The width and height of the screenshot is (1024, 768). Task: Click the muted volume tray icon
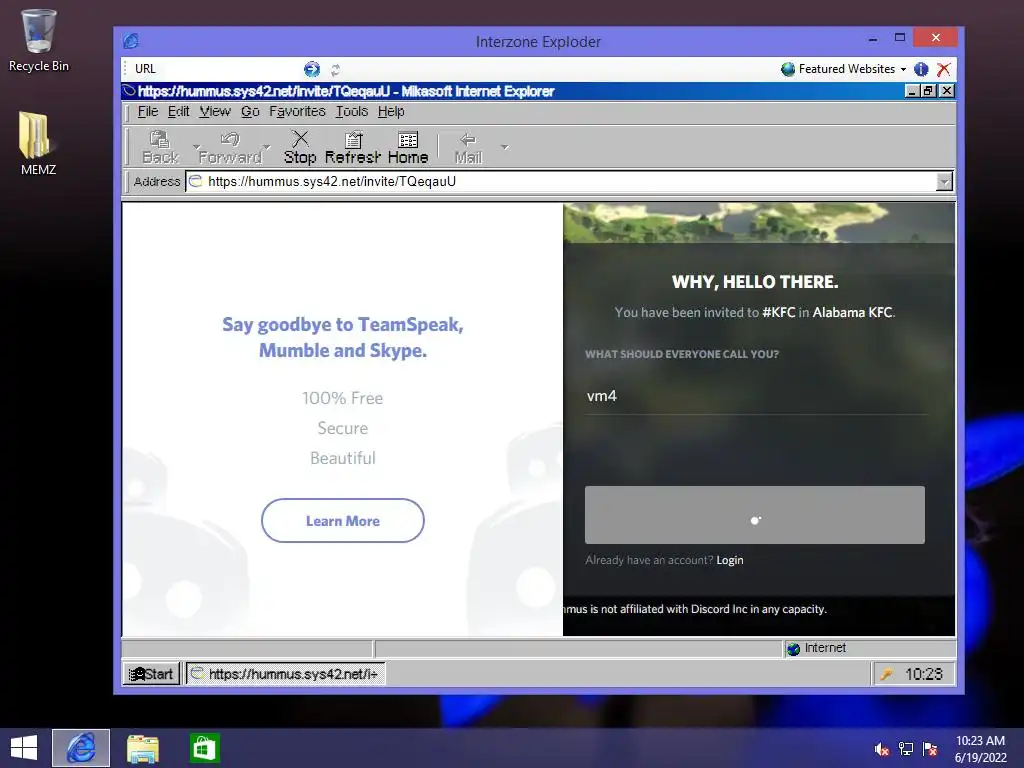(x=882, y=749)
